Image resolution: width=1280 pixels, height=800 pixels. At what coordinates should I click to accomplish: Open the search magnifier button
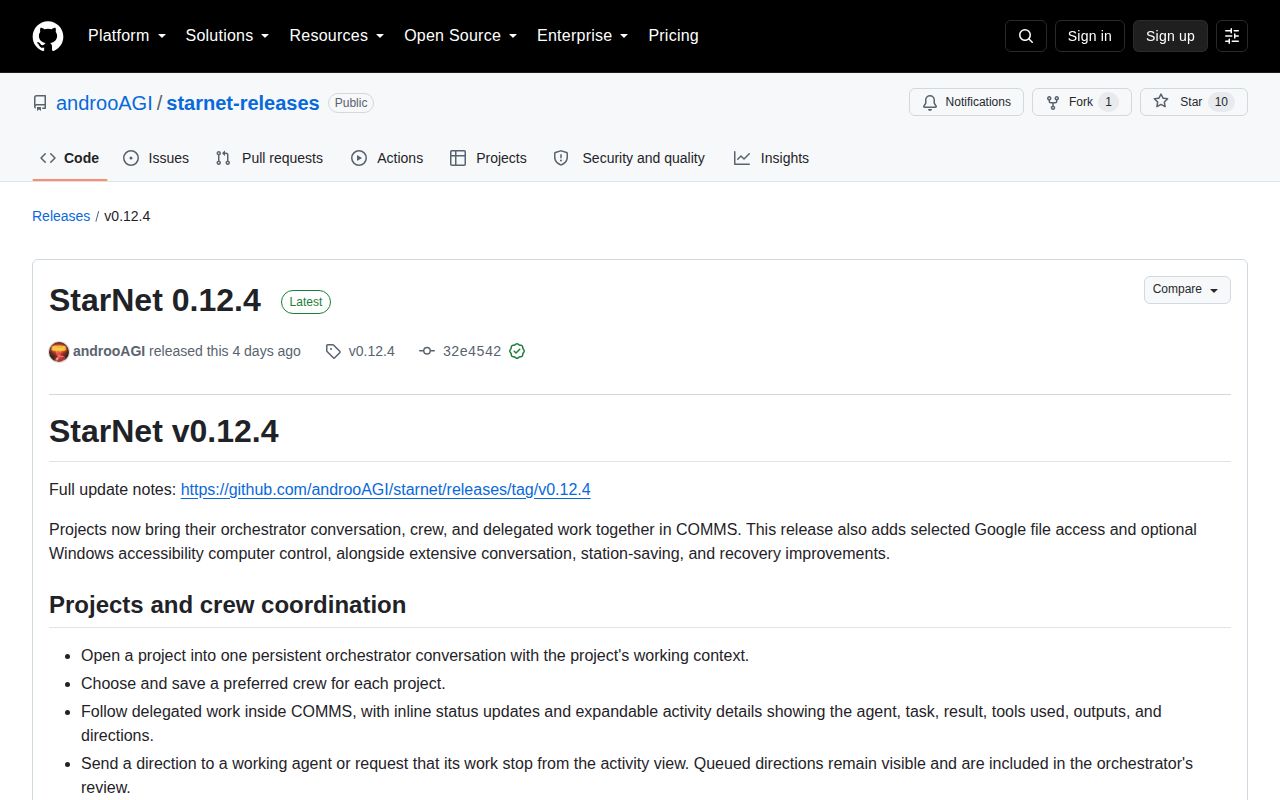(1026, 36)
